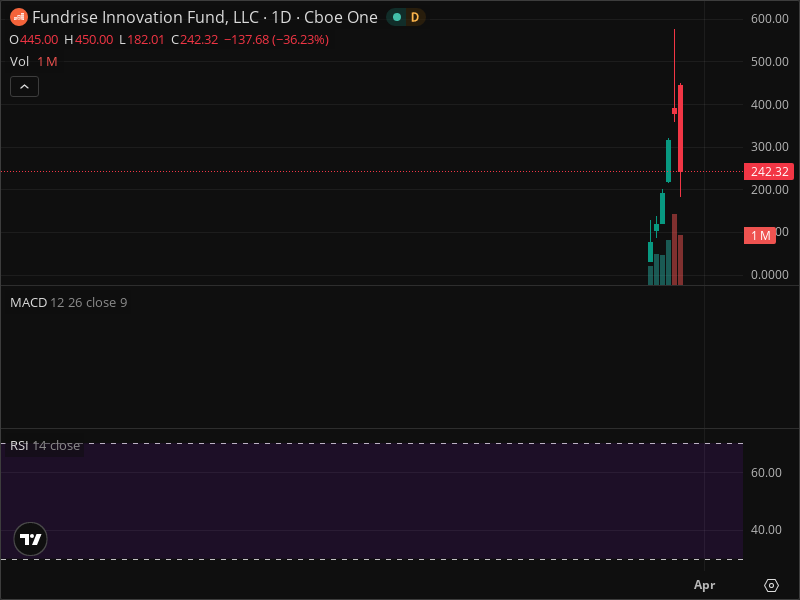Image resolution: width=800 pixels, height=600 pixels.
Task: Select the Vol indicator label
Action: (19, 62)
